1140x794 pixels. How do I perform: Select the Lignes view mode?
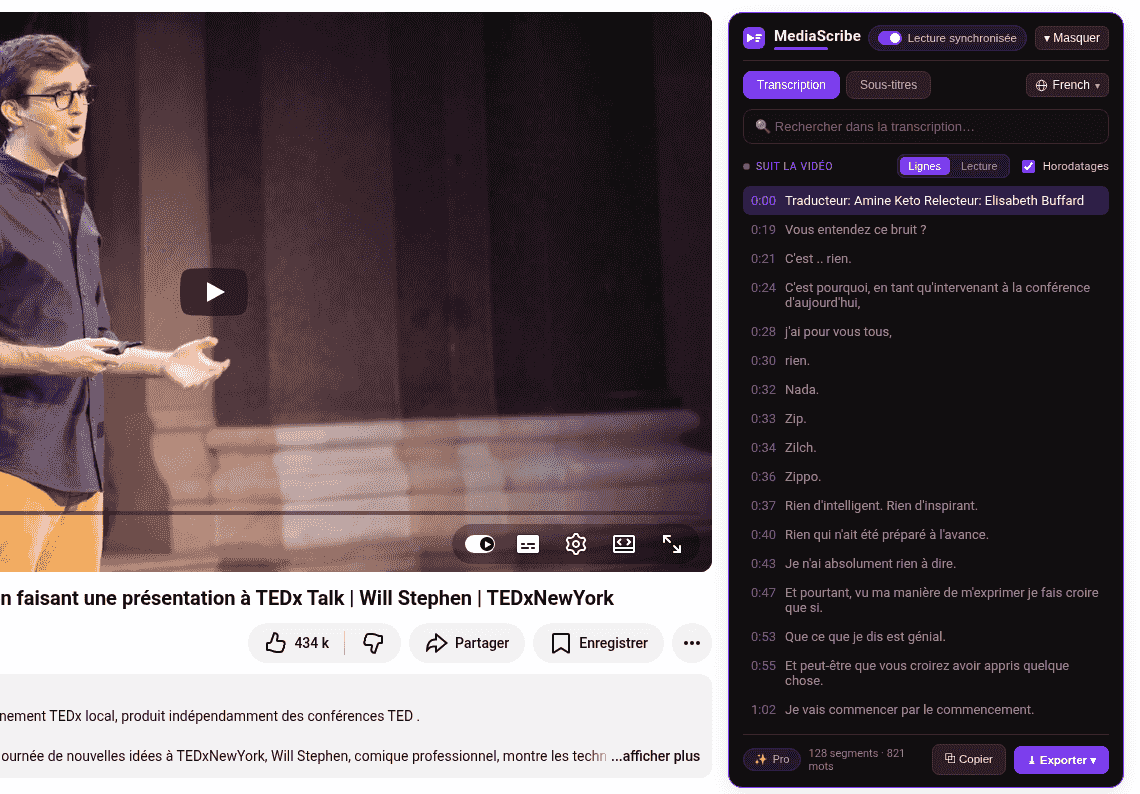point(924,167)
